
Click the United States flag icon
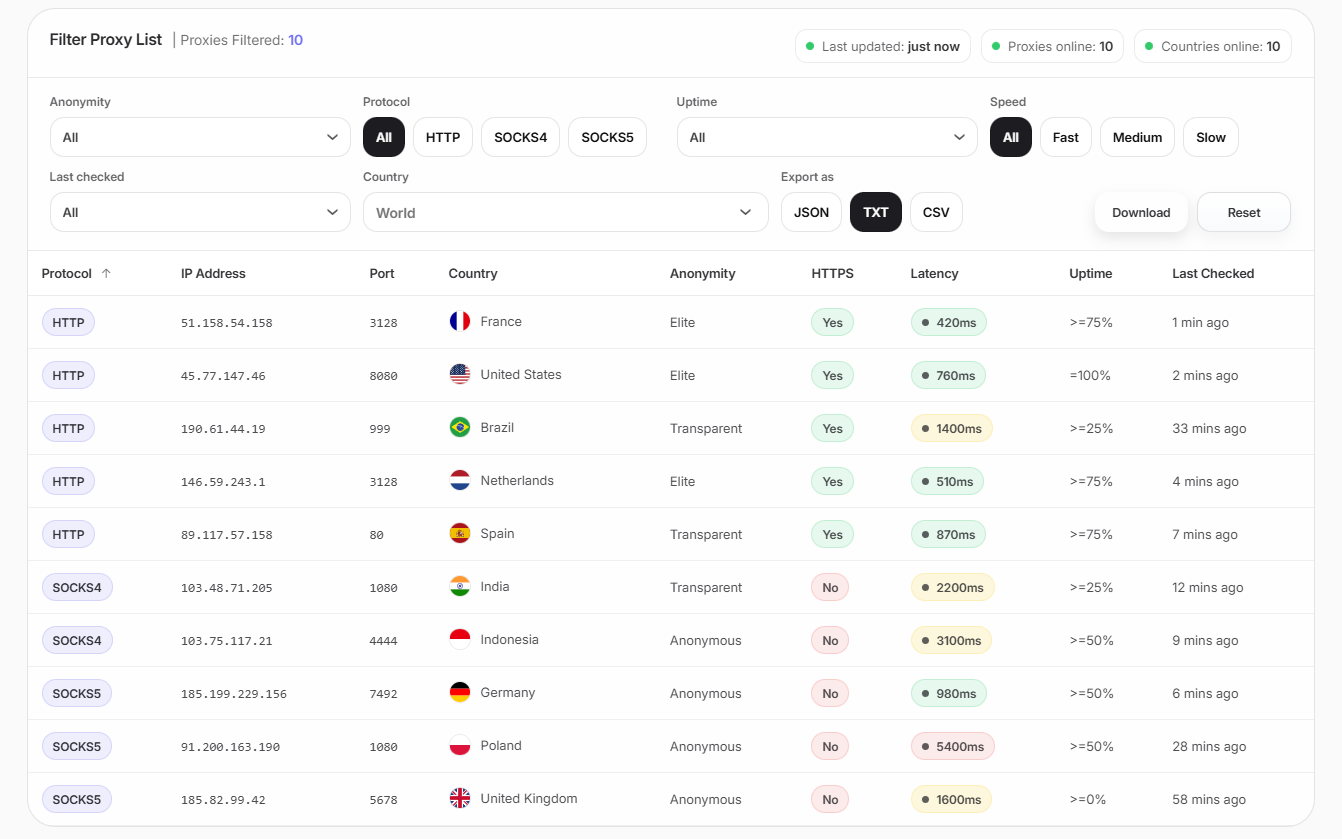[460, 374]
